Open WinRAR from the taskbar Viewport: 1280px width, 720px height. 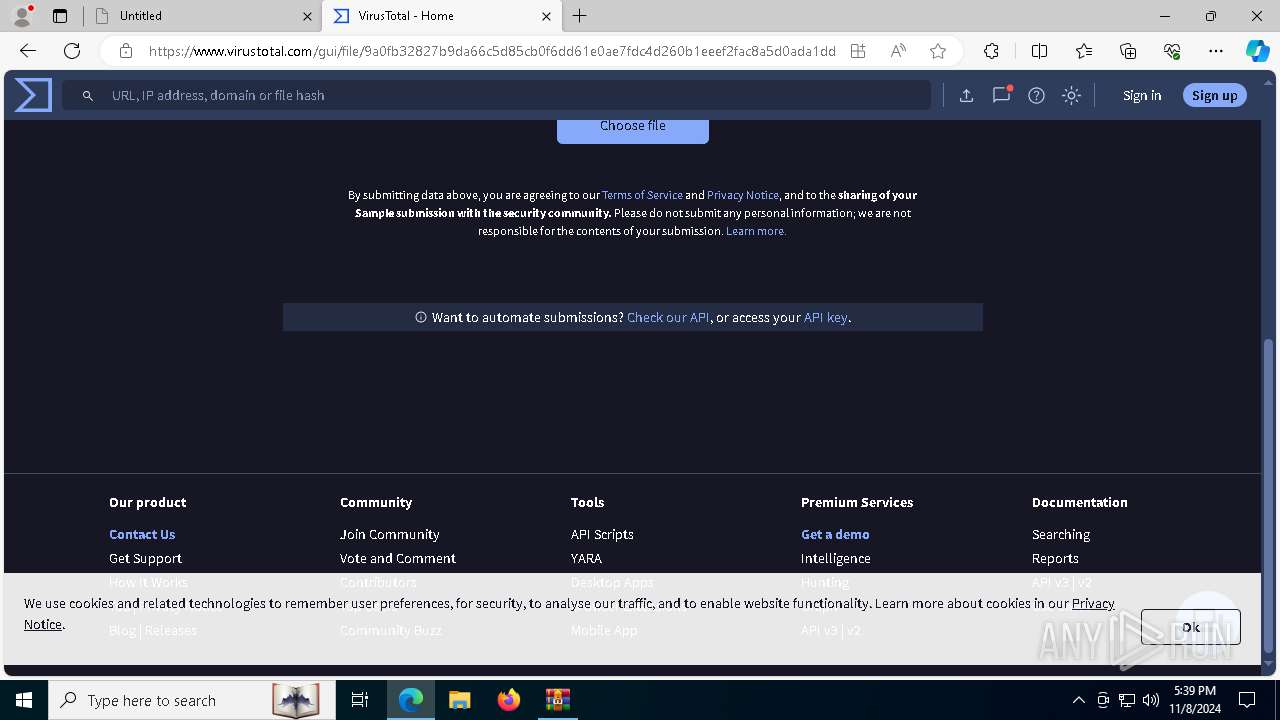(558, 700)
